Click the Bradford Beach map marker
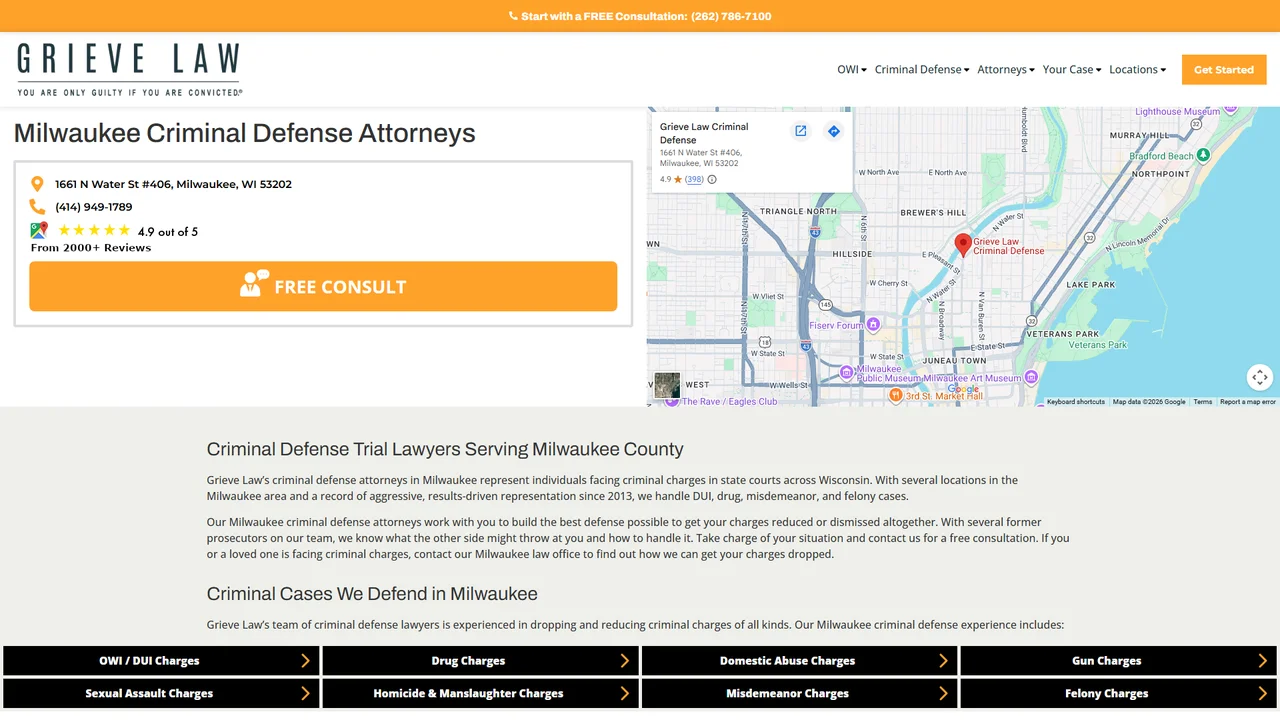Screen dimensions: 1280x720 pyautogui.click(x=1203, y=155)
